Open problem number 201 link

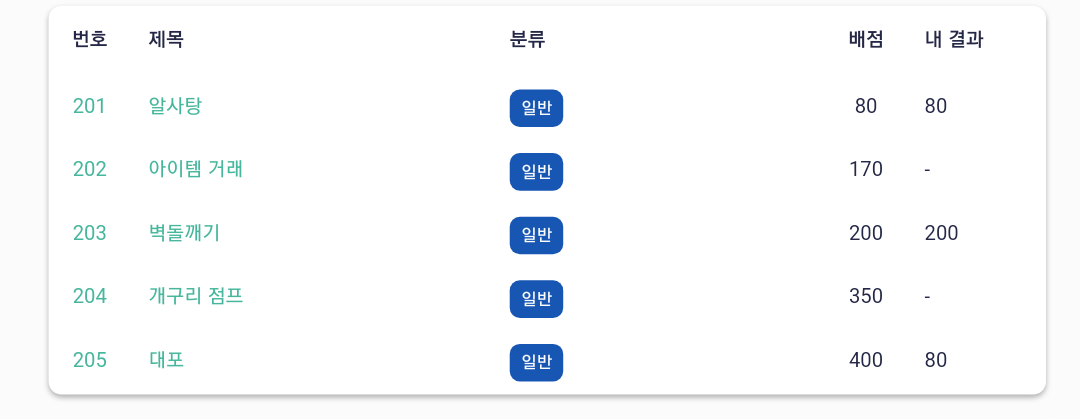[x=90, y=106]
